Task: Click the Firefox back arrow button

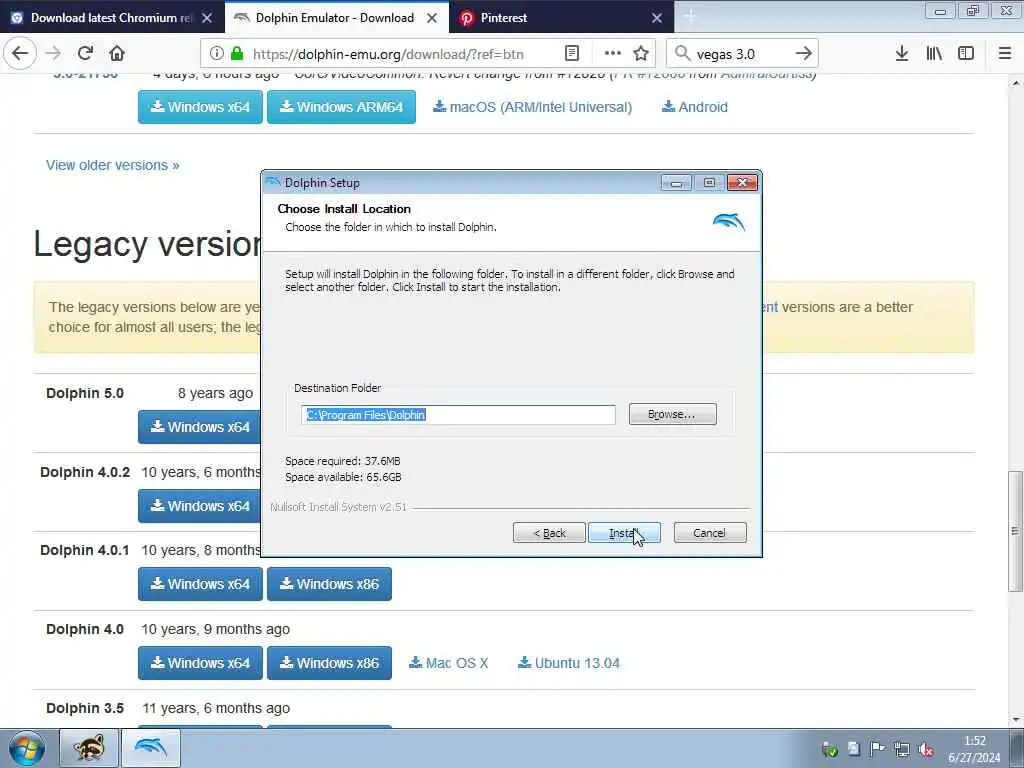Action: [20, 54]
